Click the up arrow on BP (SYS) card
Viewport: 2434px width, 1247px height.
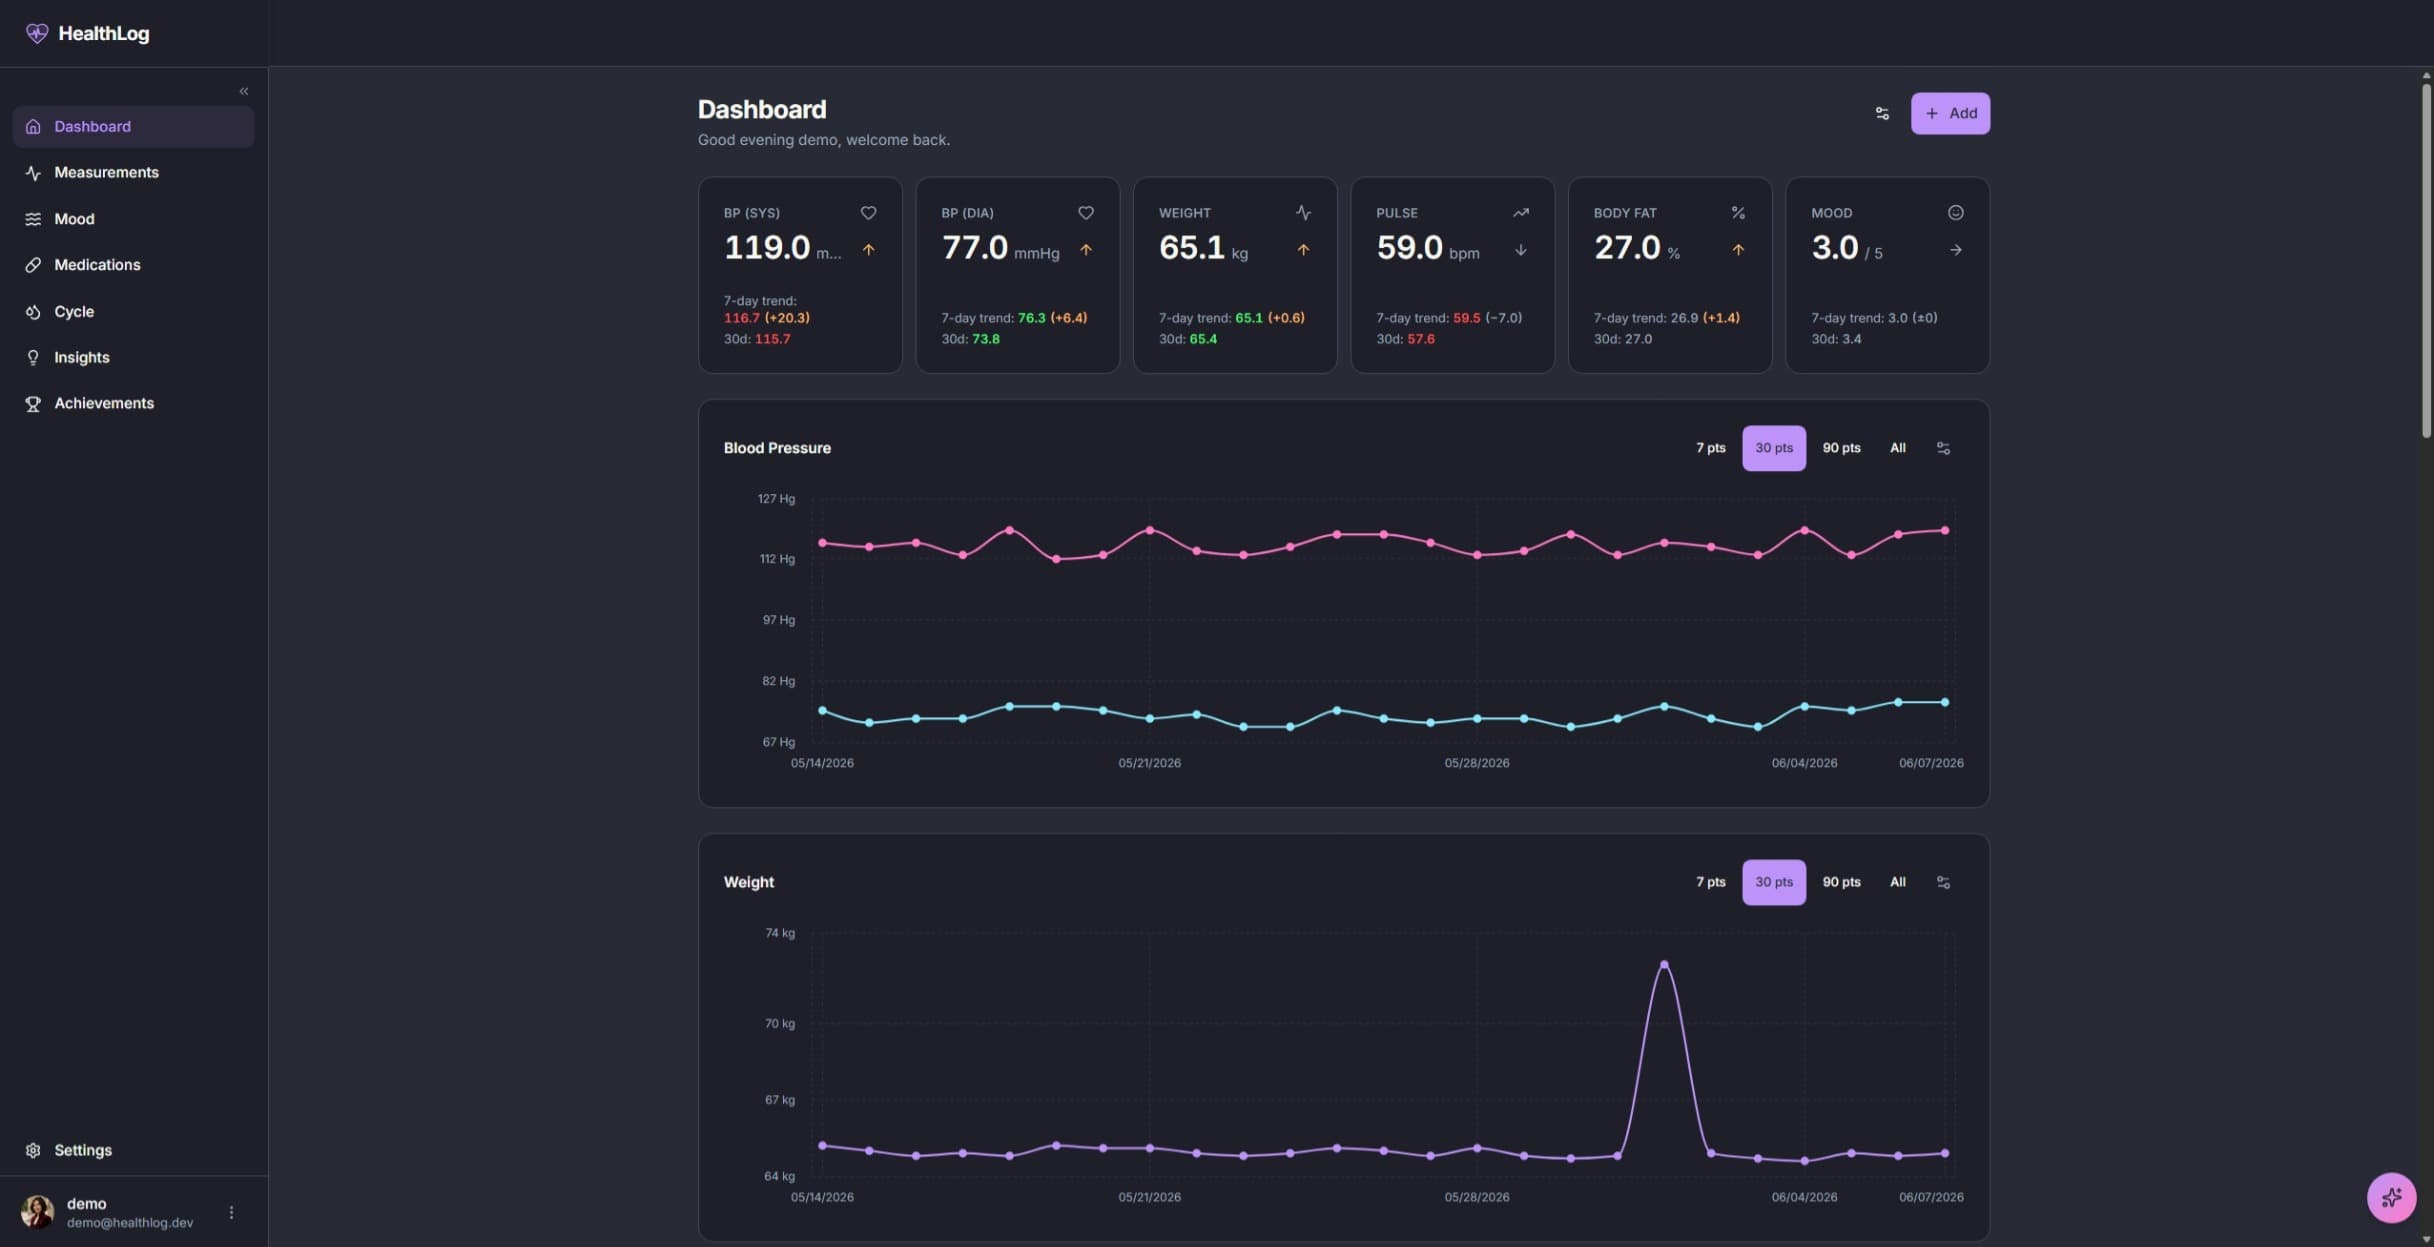click(x=868, y=250)
